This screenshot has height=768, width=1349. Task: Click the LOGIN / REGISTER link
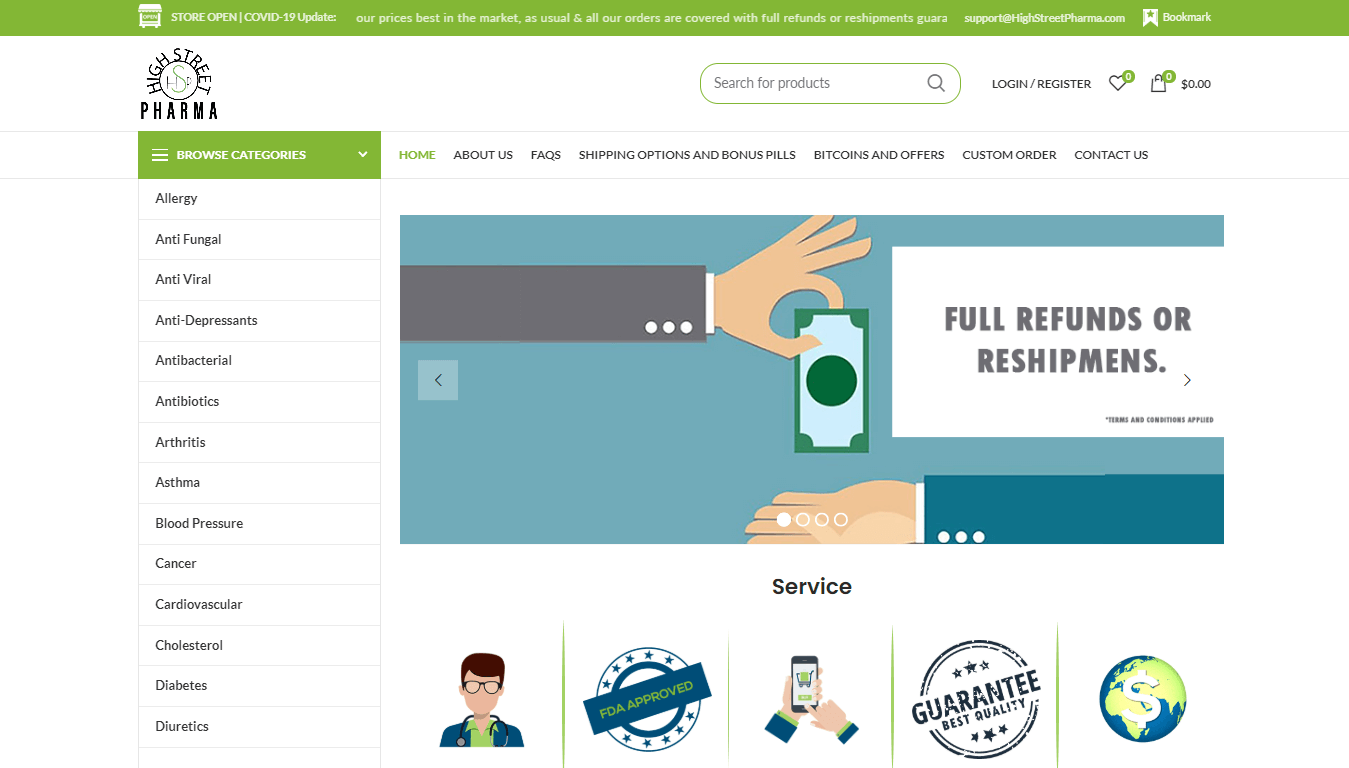1041,84
